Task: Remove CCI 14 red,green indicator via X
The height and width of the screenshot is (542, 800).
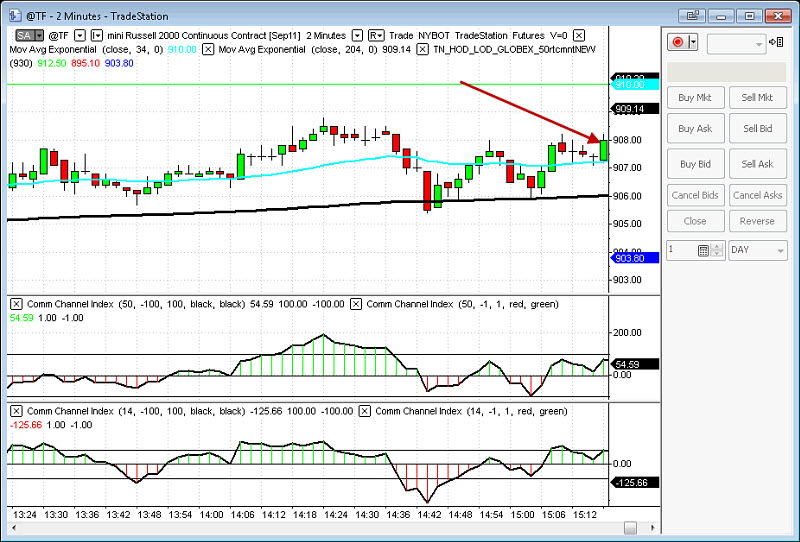Action: [364, 411]
